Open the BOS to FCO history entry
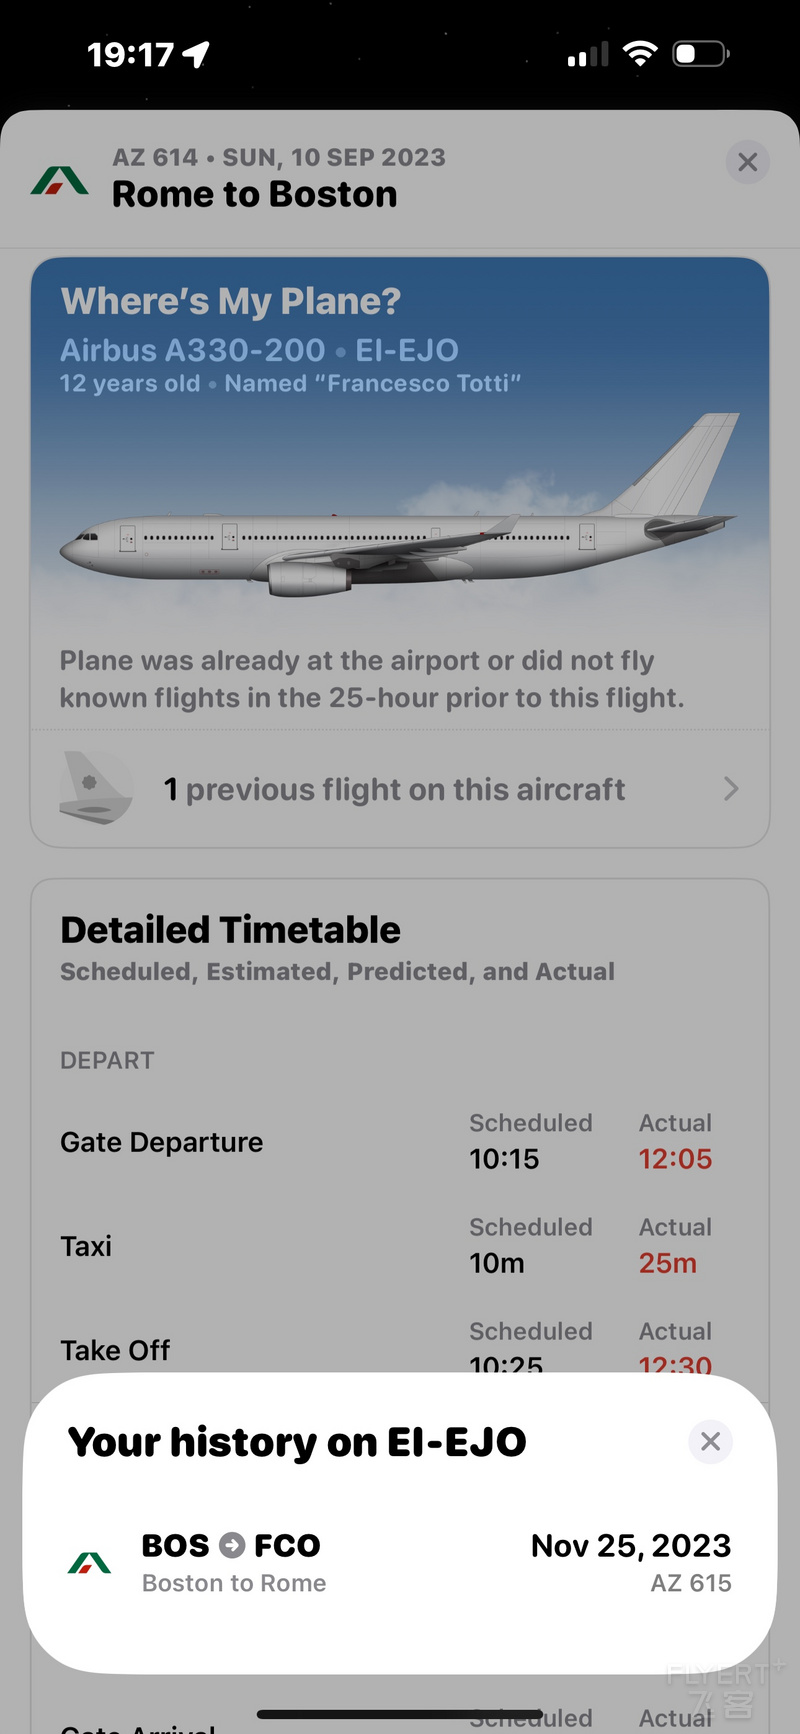The width and height of the screenshot is (800, 1734). tap(400, 1562)
